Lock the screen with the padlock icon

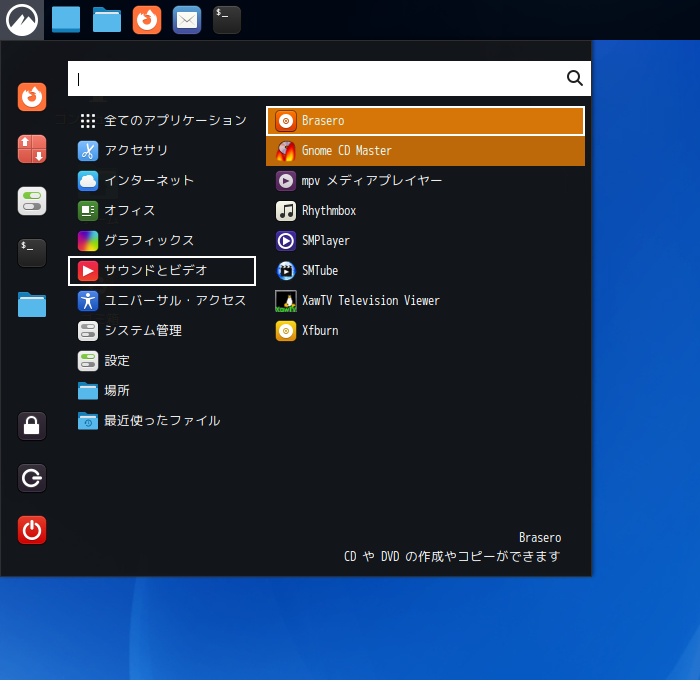tap(32, 426)
